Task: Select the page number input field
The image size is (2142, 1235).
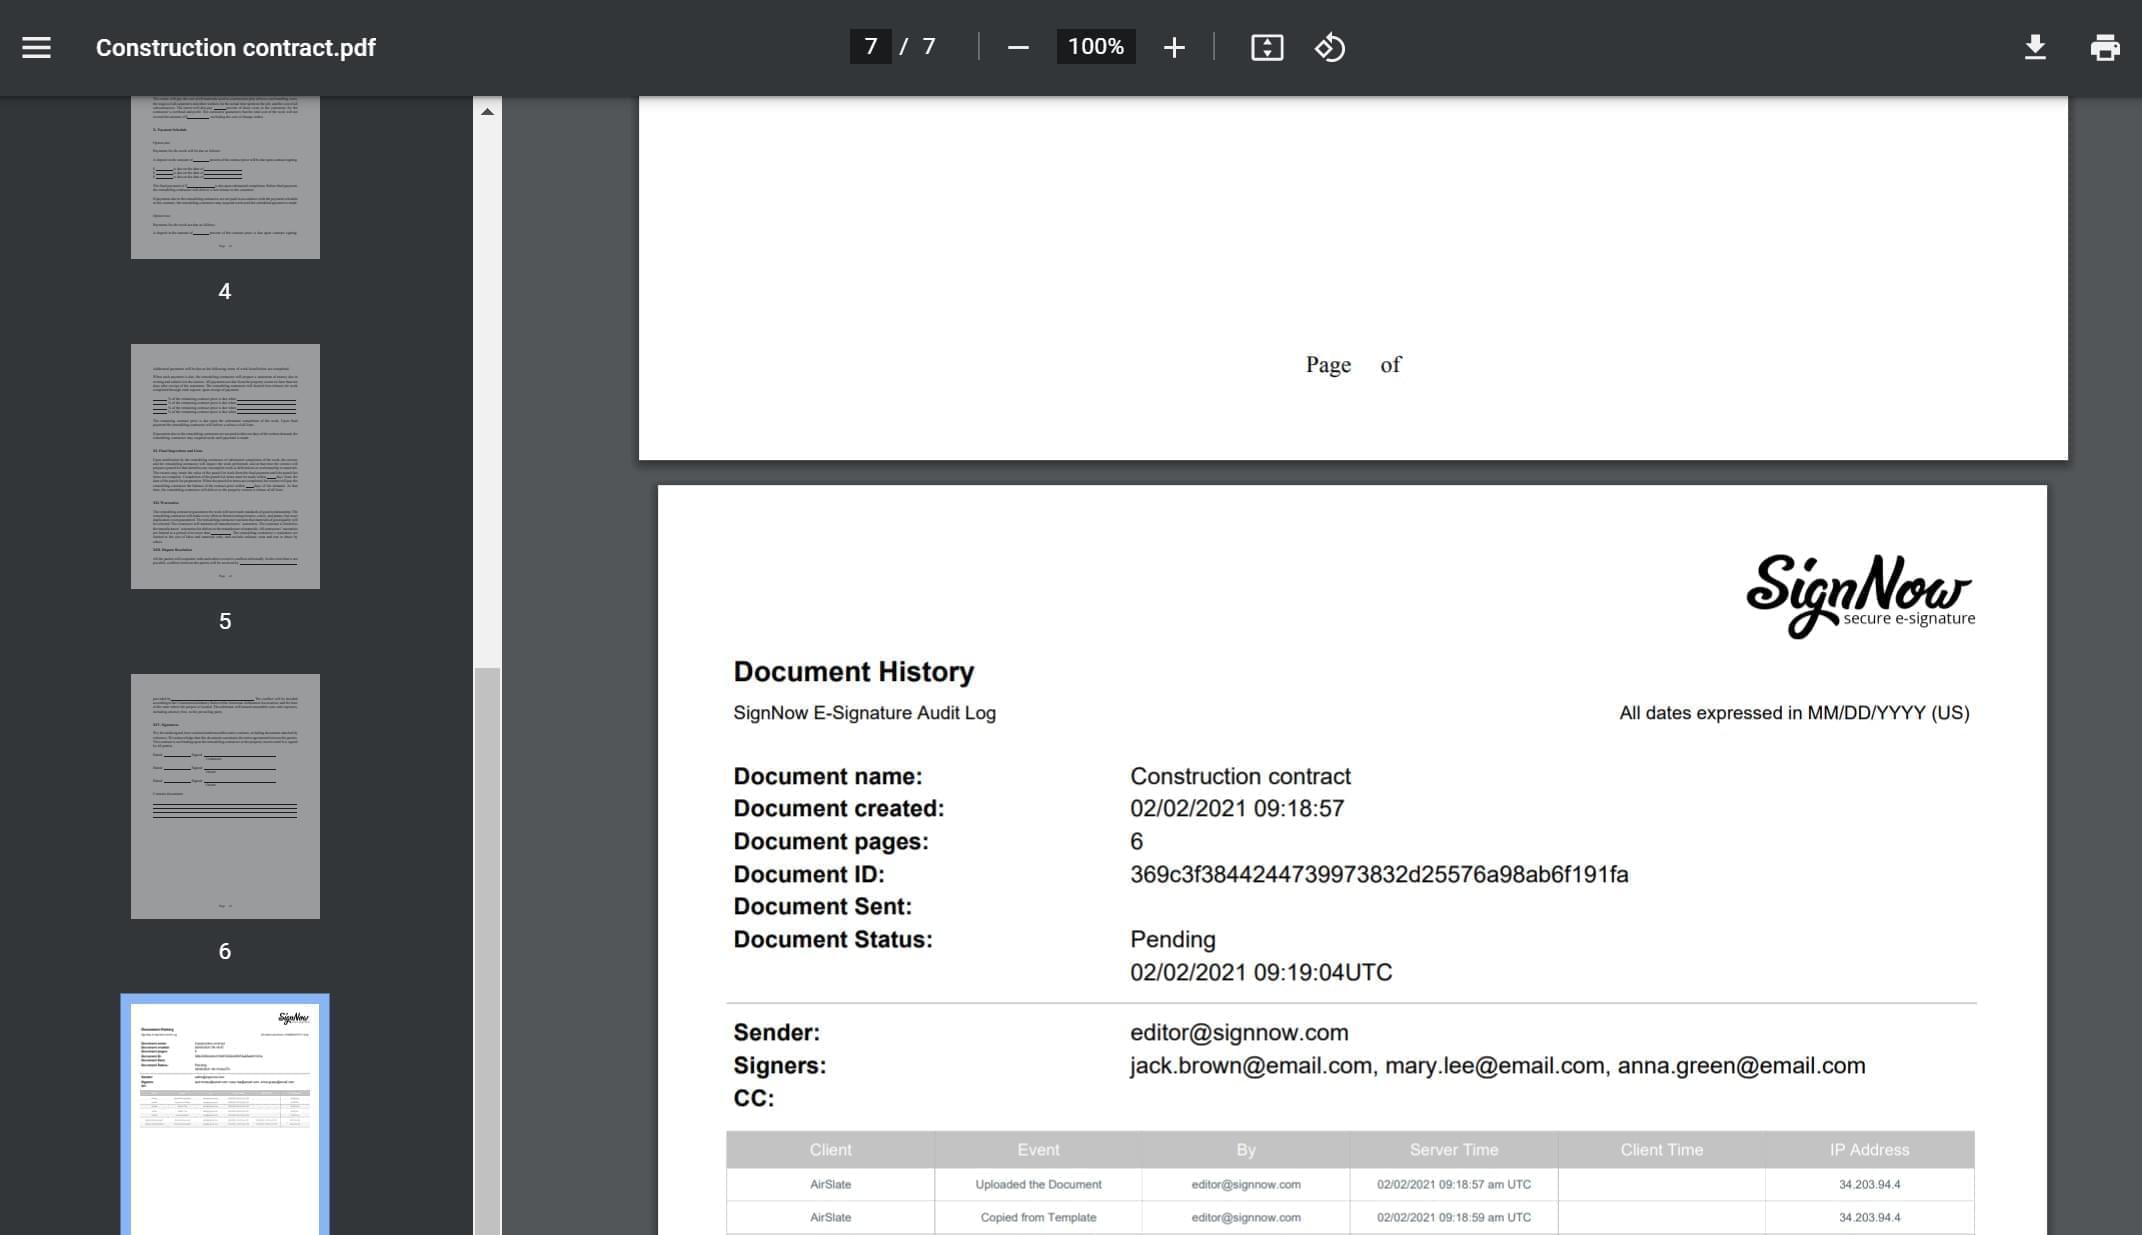Action: [x=869, y=46]
